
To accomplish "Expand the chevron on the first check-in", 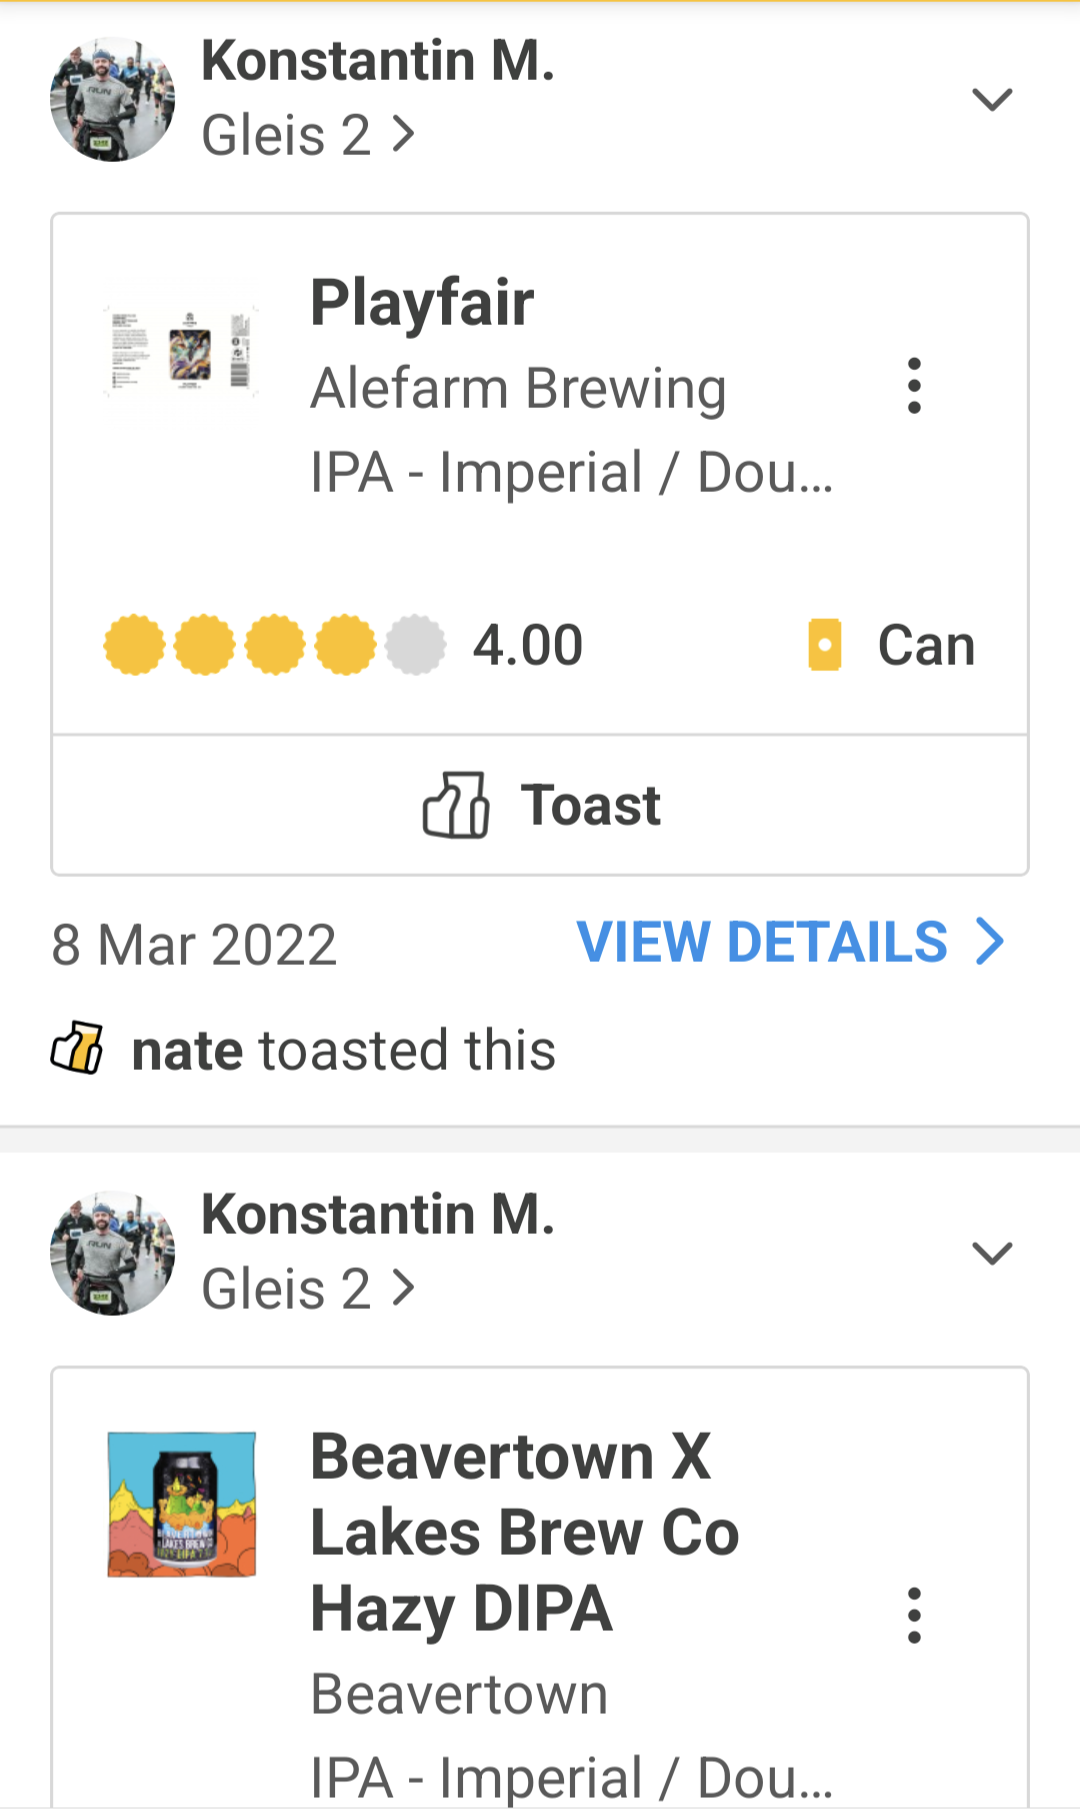I will [x=992, y=99].
